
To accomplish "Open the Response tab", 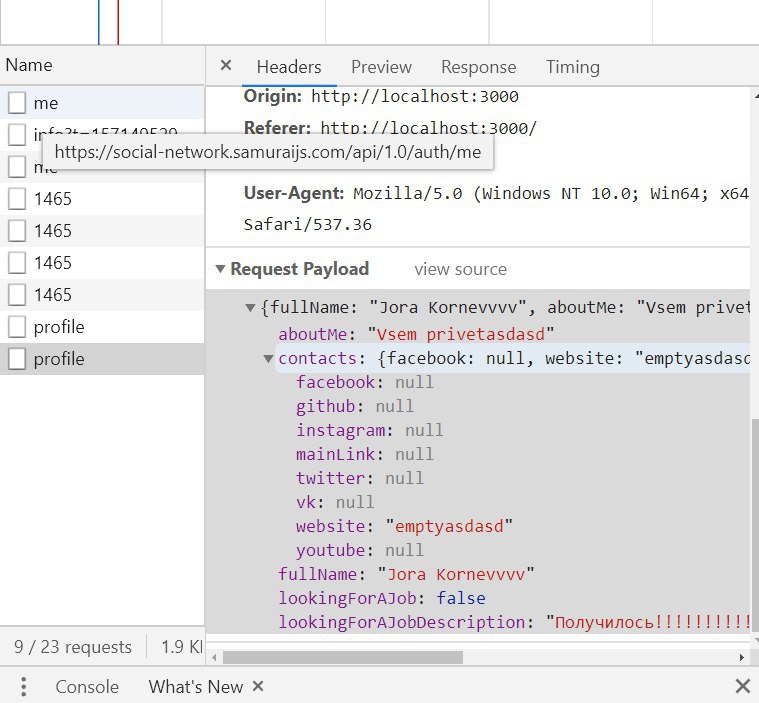I will click(x=478, y=67).
